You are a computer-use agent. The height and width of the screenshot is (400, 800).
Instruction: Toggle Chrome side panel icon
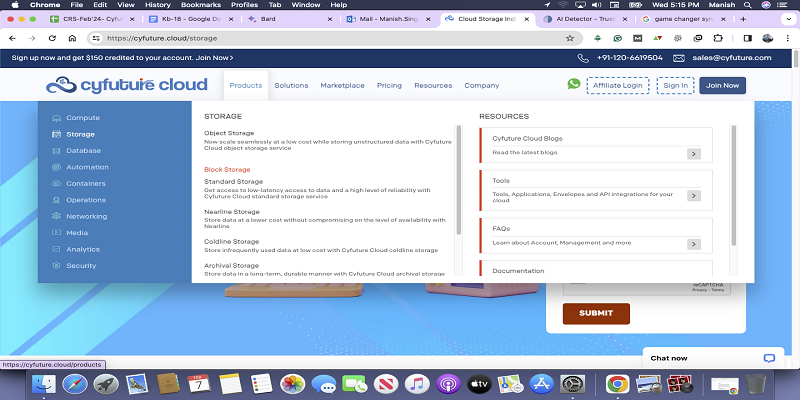coord(747,38)
